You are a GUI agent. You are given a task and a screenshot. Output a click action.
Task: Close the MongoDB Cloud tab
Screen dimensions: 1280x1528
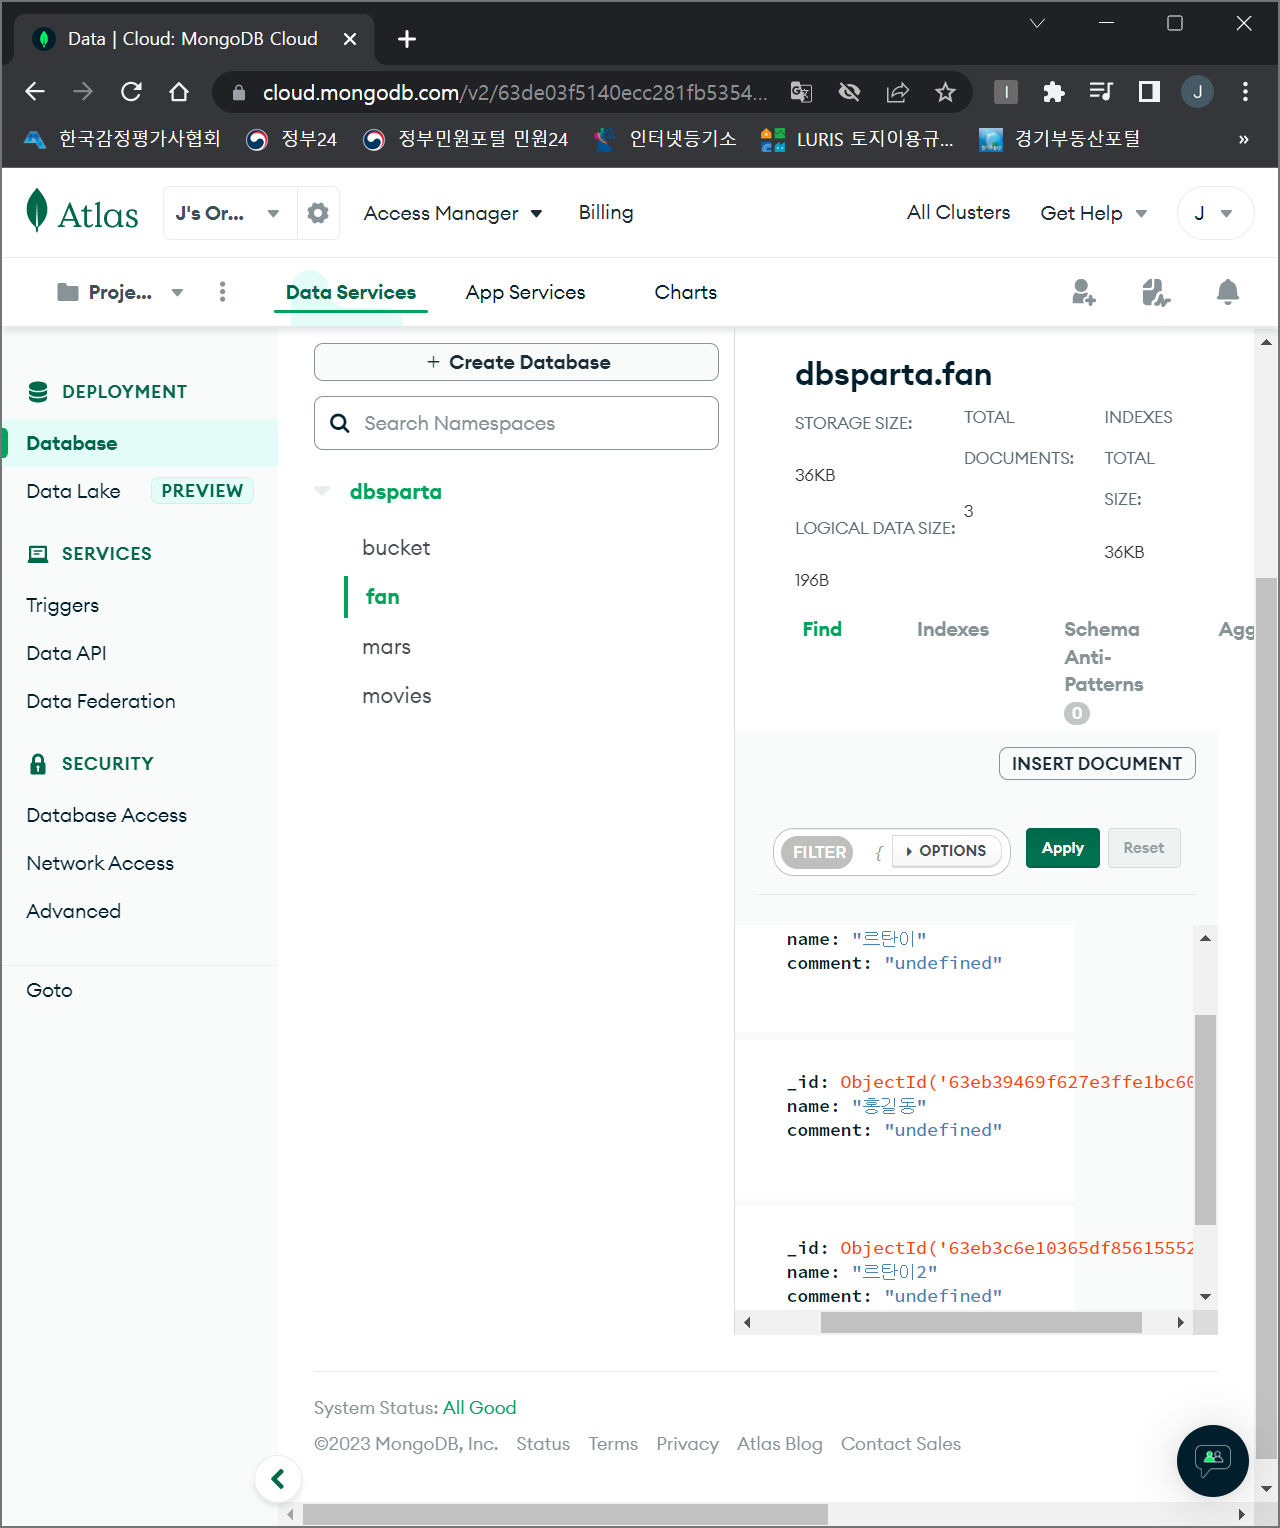coord(350,39)
